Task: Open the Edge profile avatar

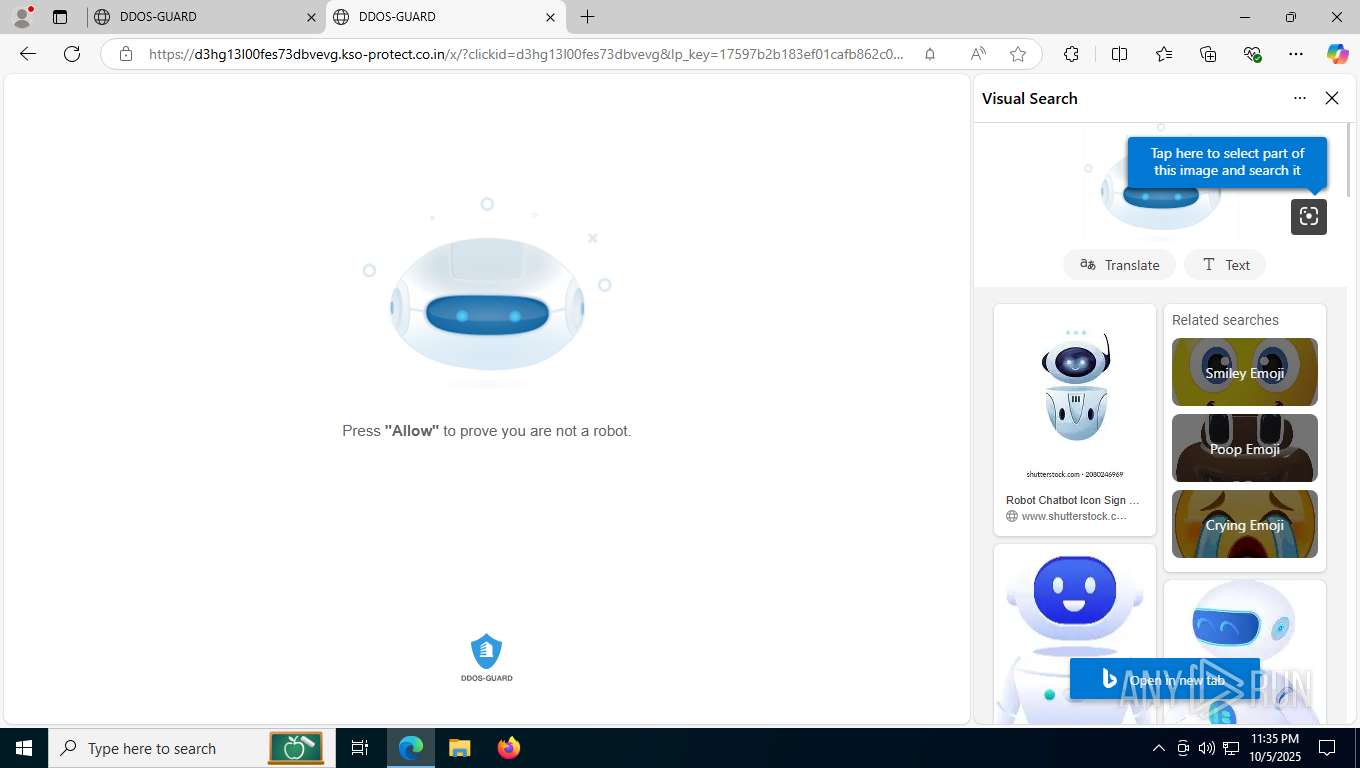Action: (21, 16)
